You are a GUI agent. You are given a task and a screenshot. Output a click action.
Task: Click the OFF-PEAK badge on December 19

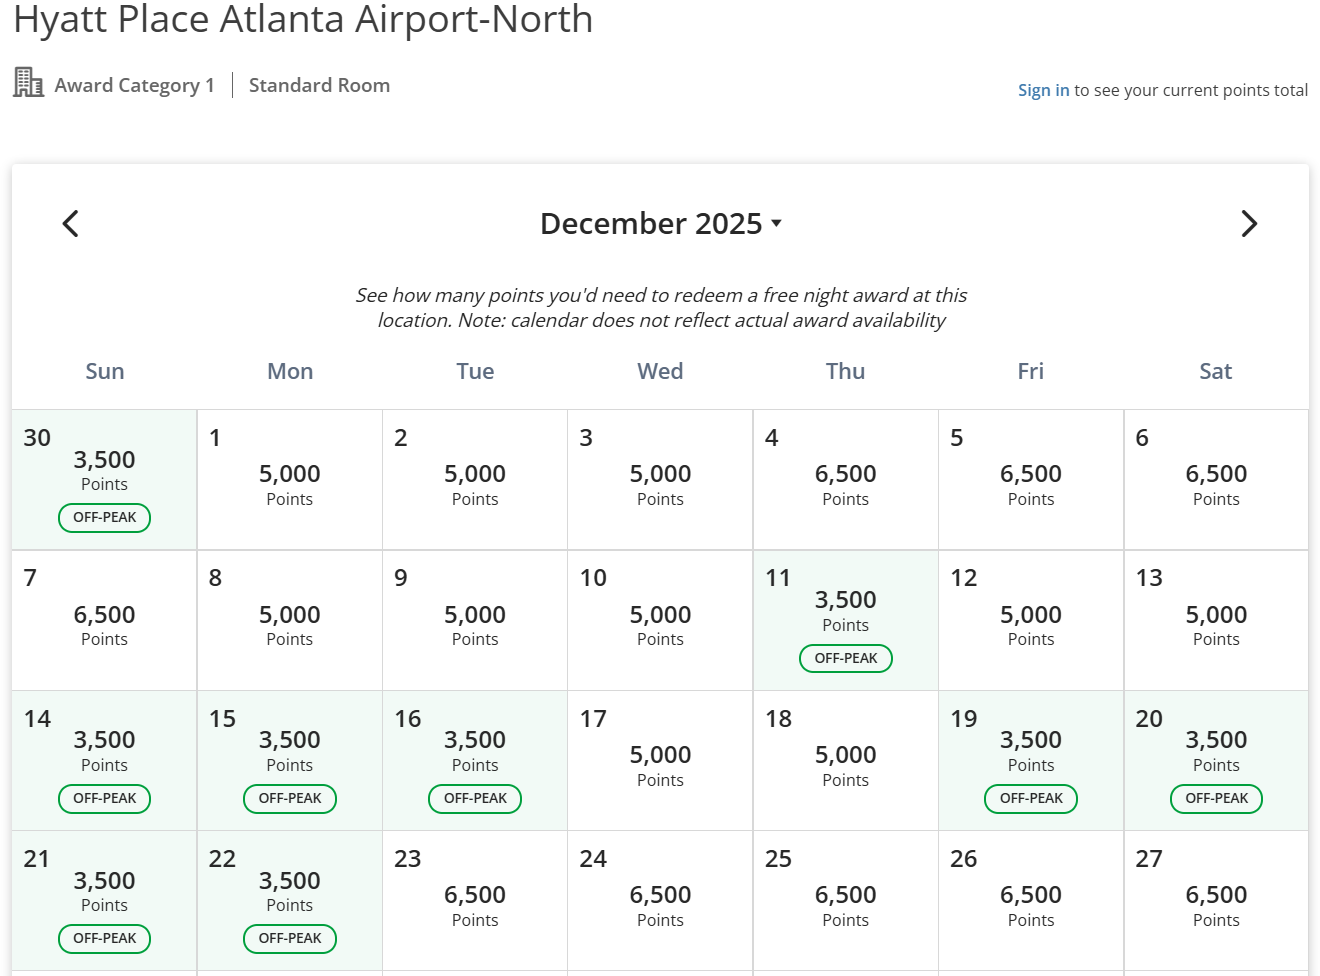[x=1031, y=799]
